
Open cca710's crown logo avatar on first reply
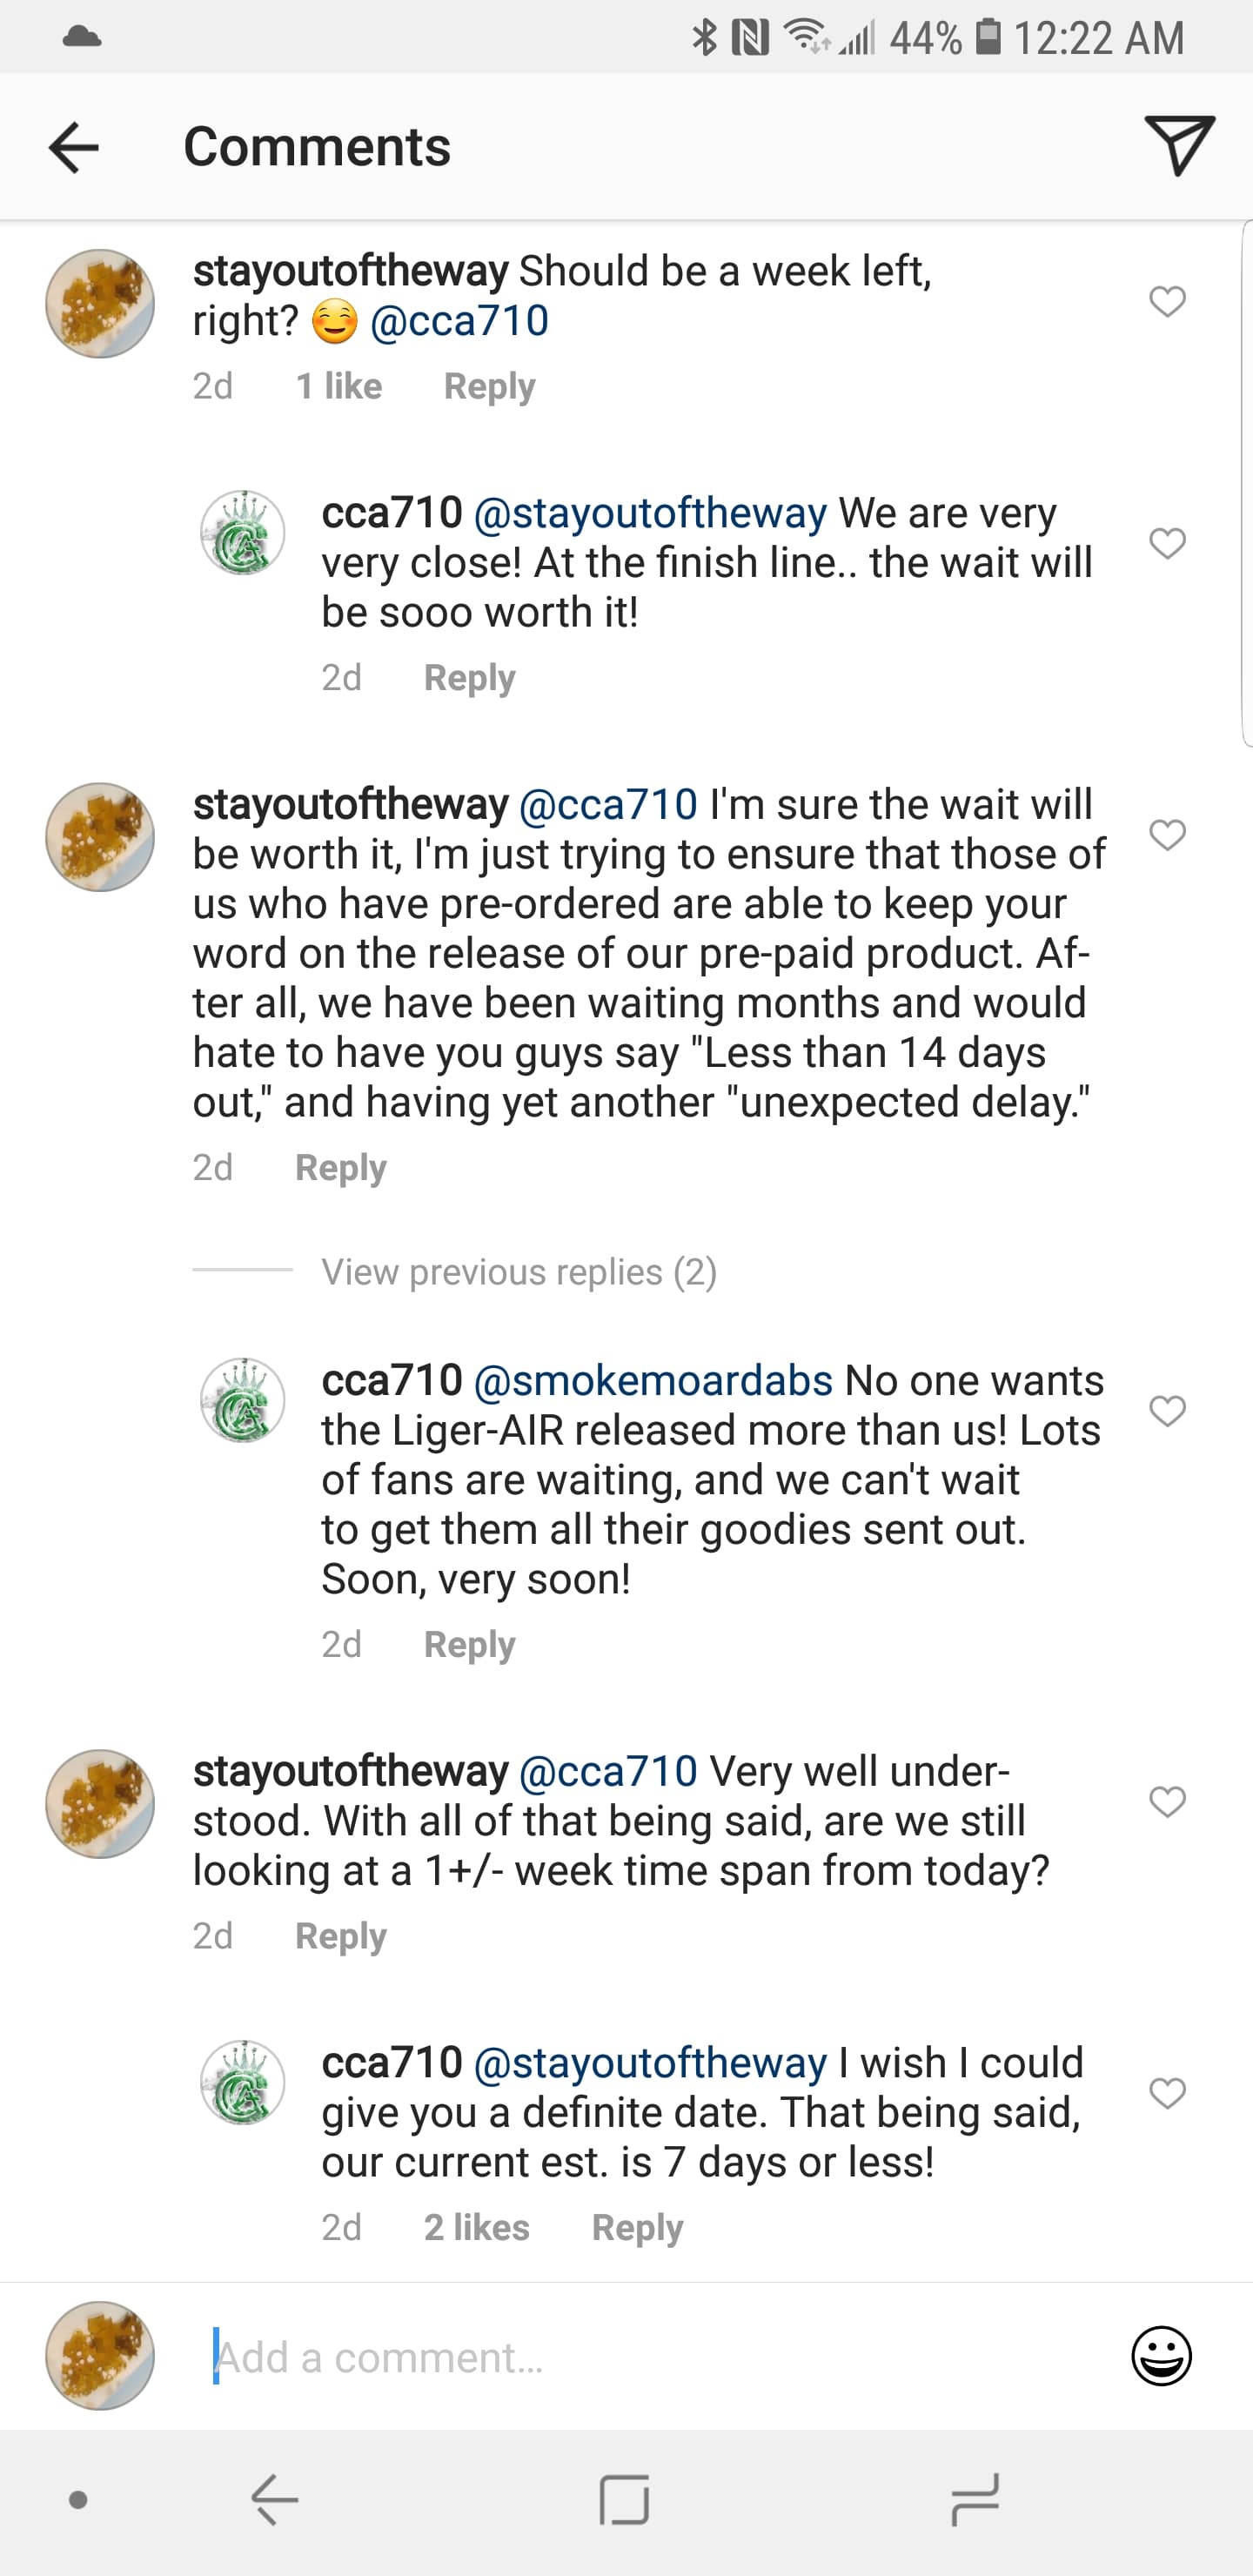[x=243, y=532]
